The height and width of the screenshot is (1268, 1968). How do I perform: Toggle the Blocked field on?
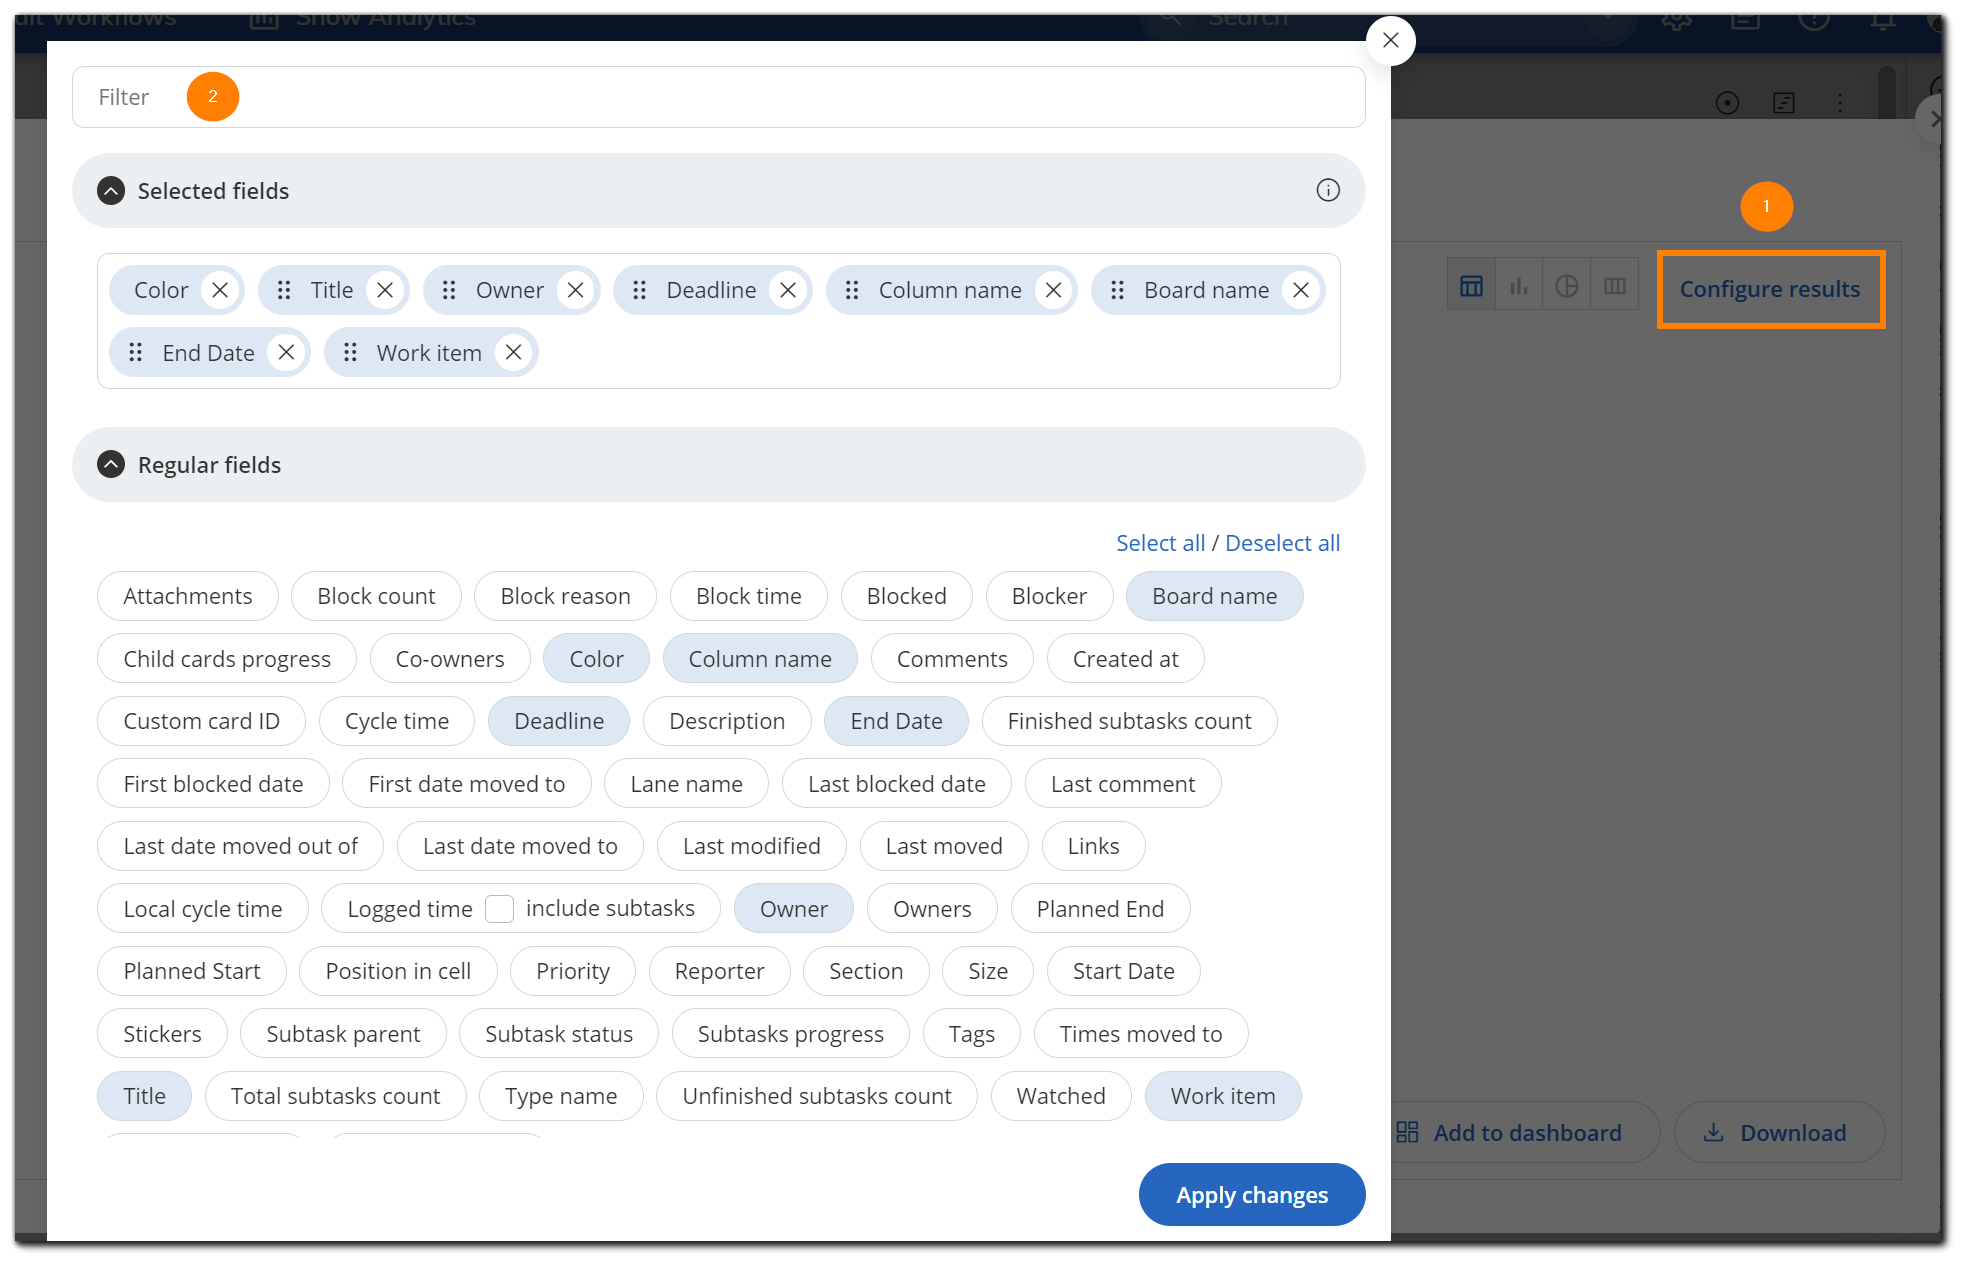906,596
